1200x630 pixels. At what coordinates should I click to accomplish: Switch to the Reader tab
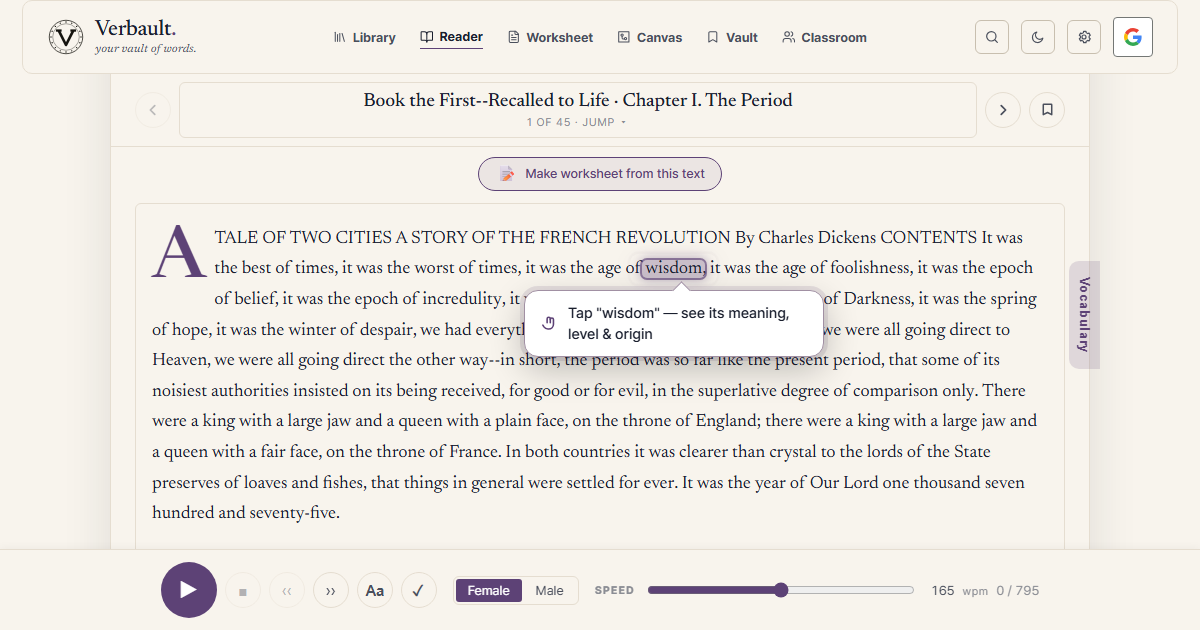point(451,37)
